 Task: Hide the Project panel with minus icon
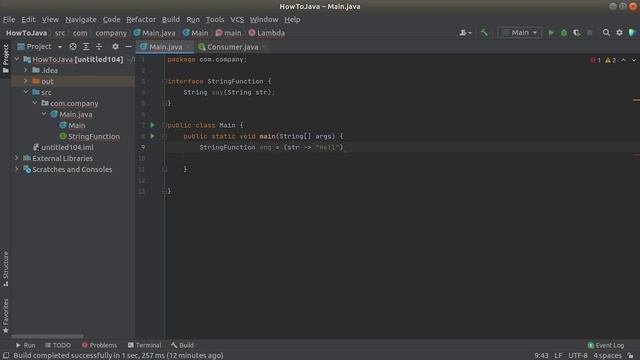[x=128, y=47]
